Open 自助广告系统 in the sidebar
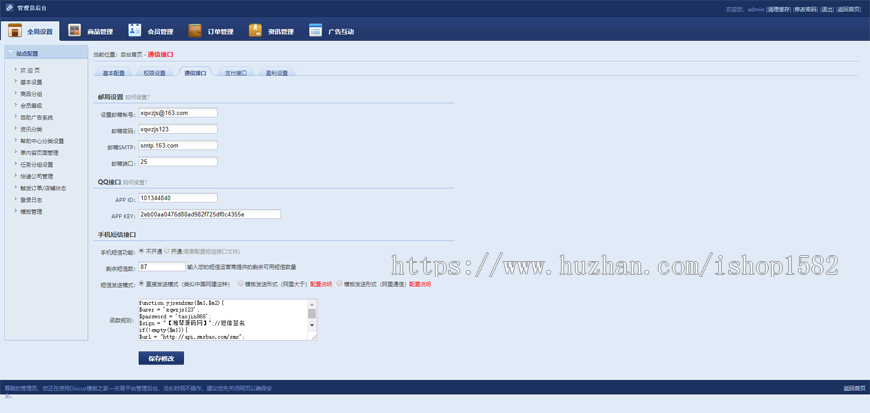The height and width of the screenshot is (413, 870). pyautogui.click(x=37, y=118)
